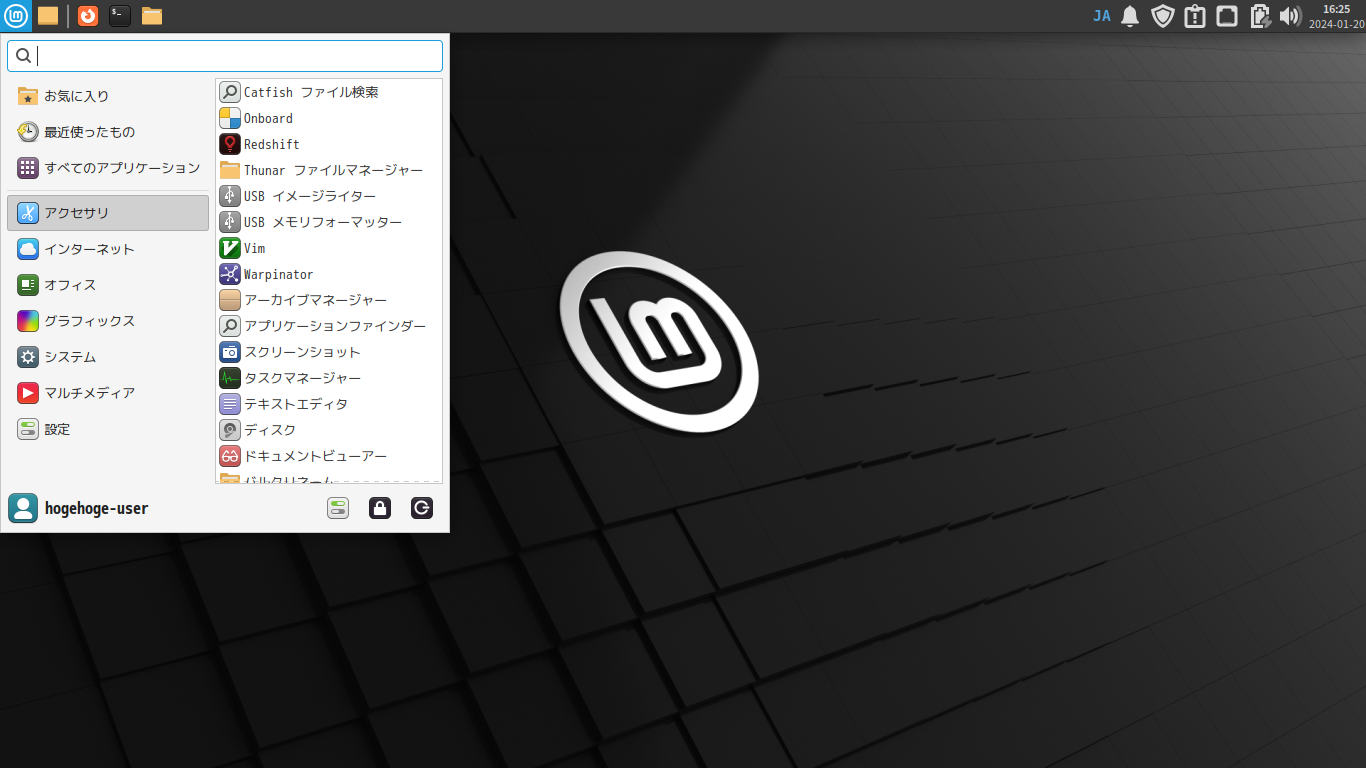Launch Vim editor

[329, 248]
